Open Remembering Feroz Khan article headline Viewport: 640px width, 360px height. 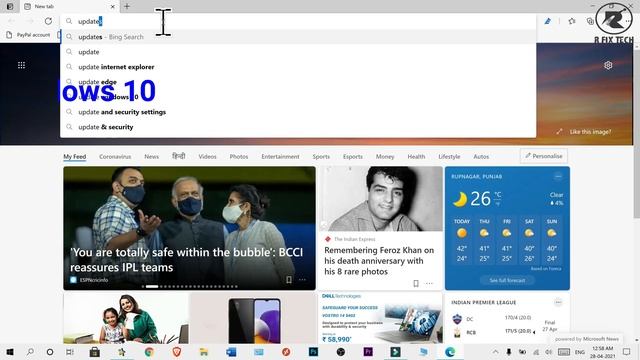pos(379,260)
